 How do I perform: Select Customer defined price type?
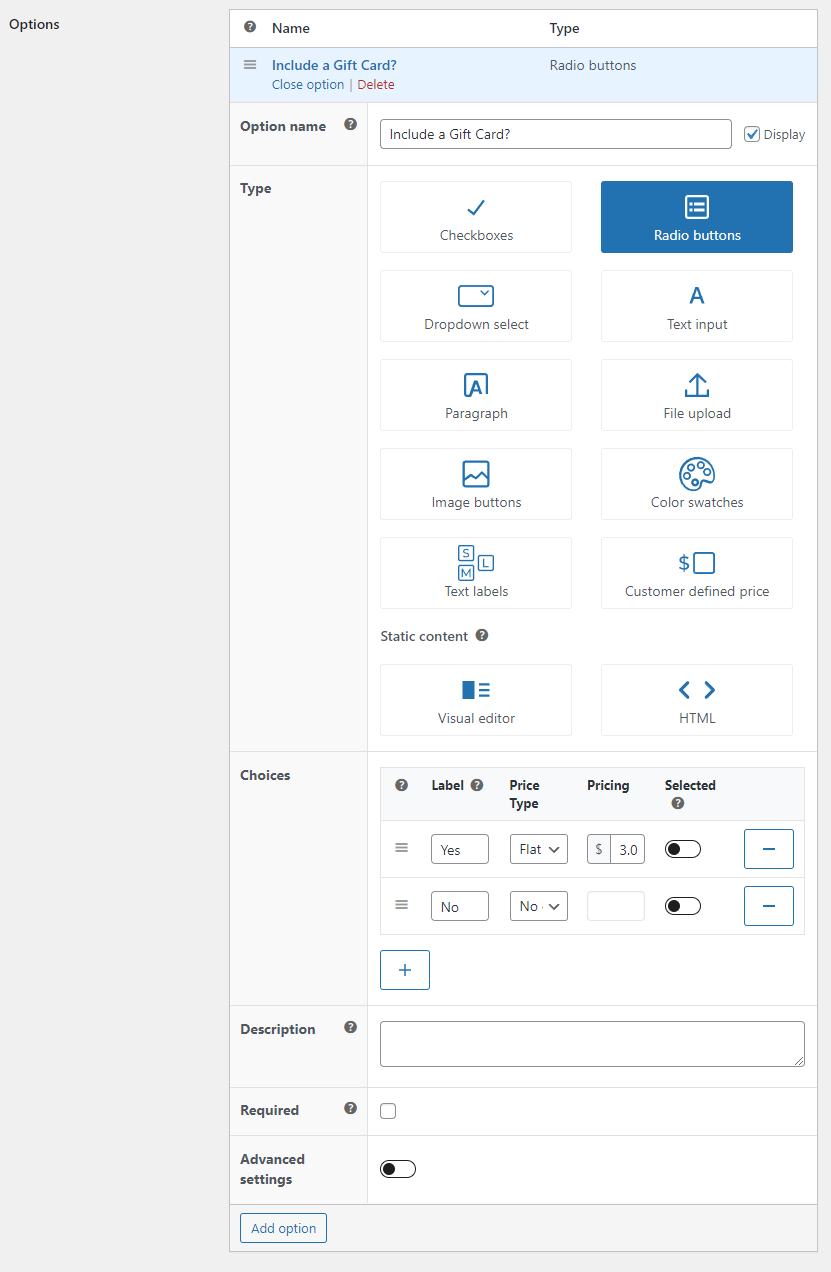[x=696, y=573]
